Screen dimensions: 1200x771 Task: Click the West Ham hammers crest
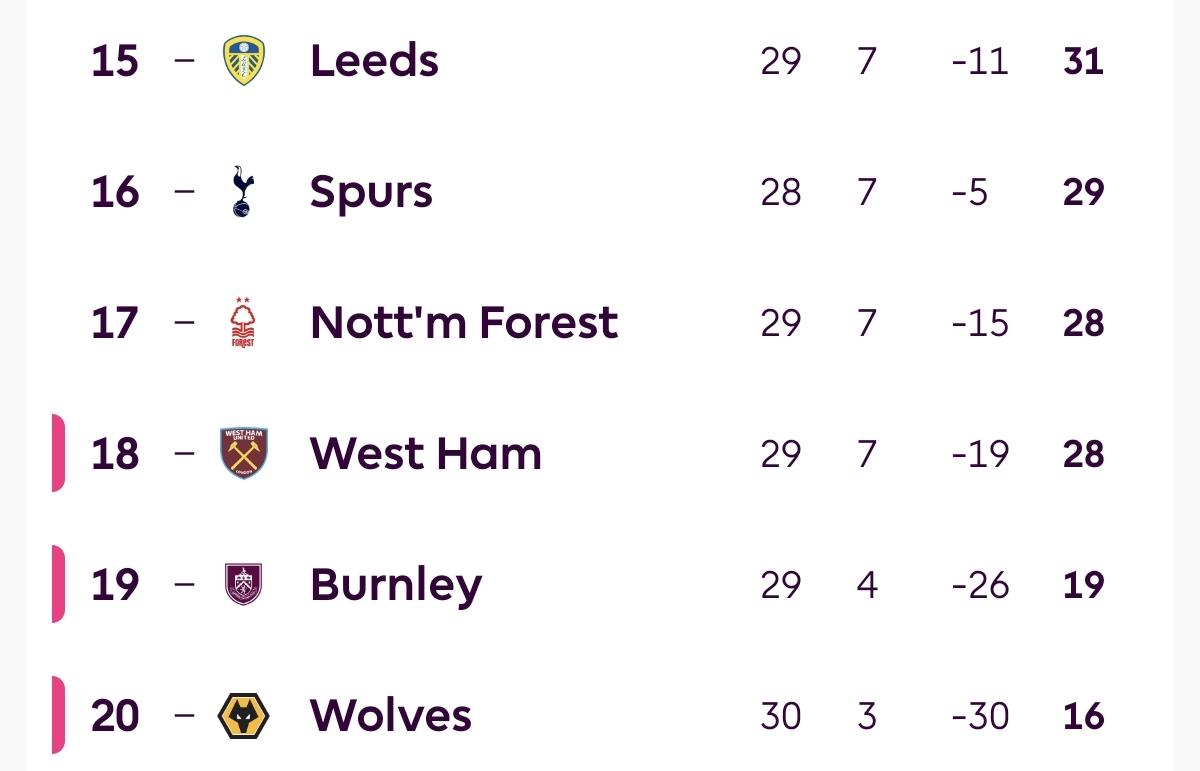243,454
